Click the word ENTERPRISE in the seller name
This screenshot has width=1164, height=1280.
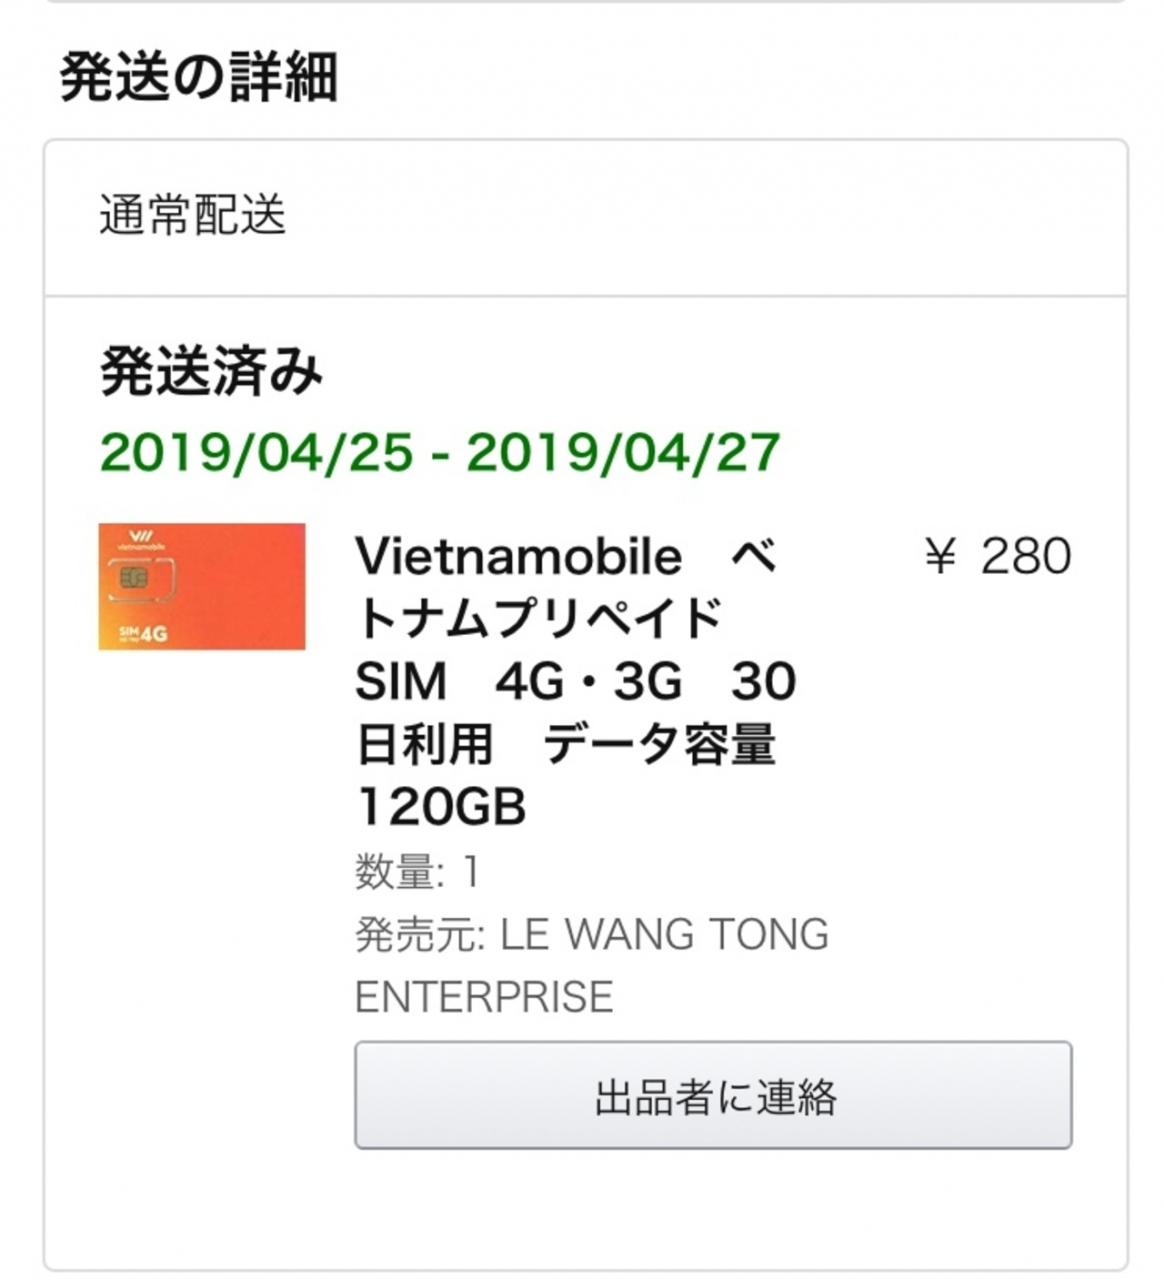click(x=484, y=996)
